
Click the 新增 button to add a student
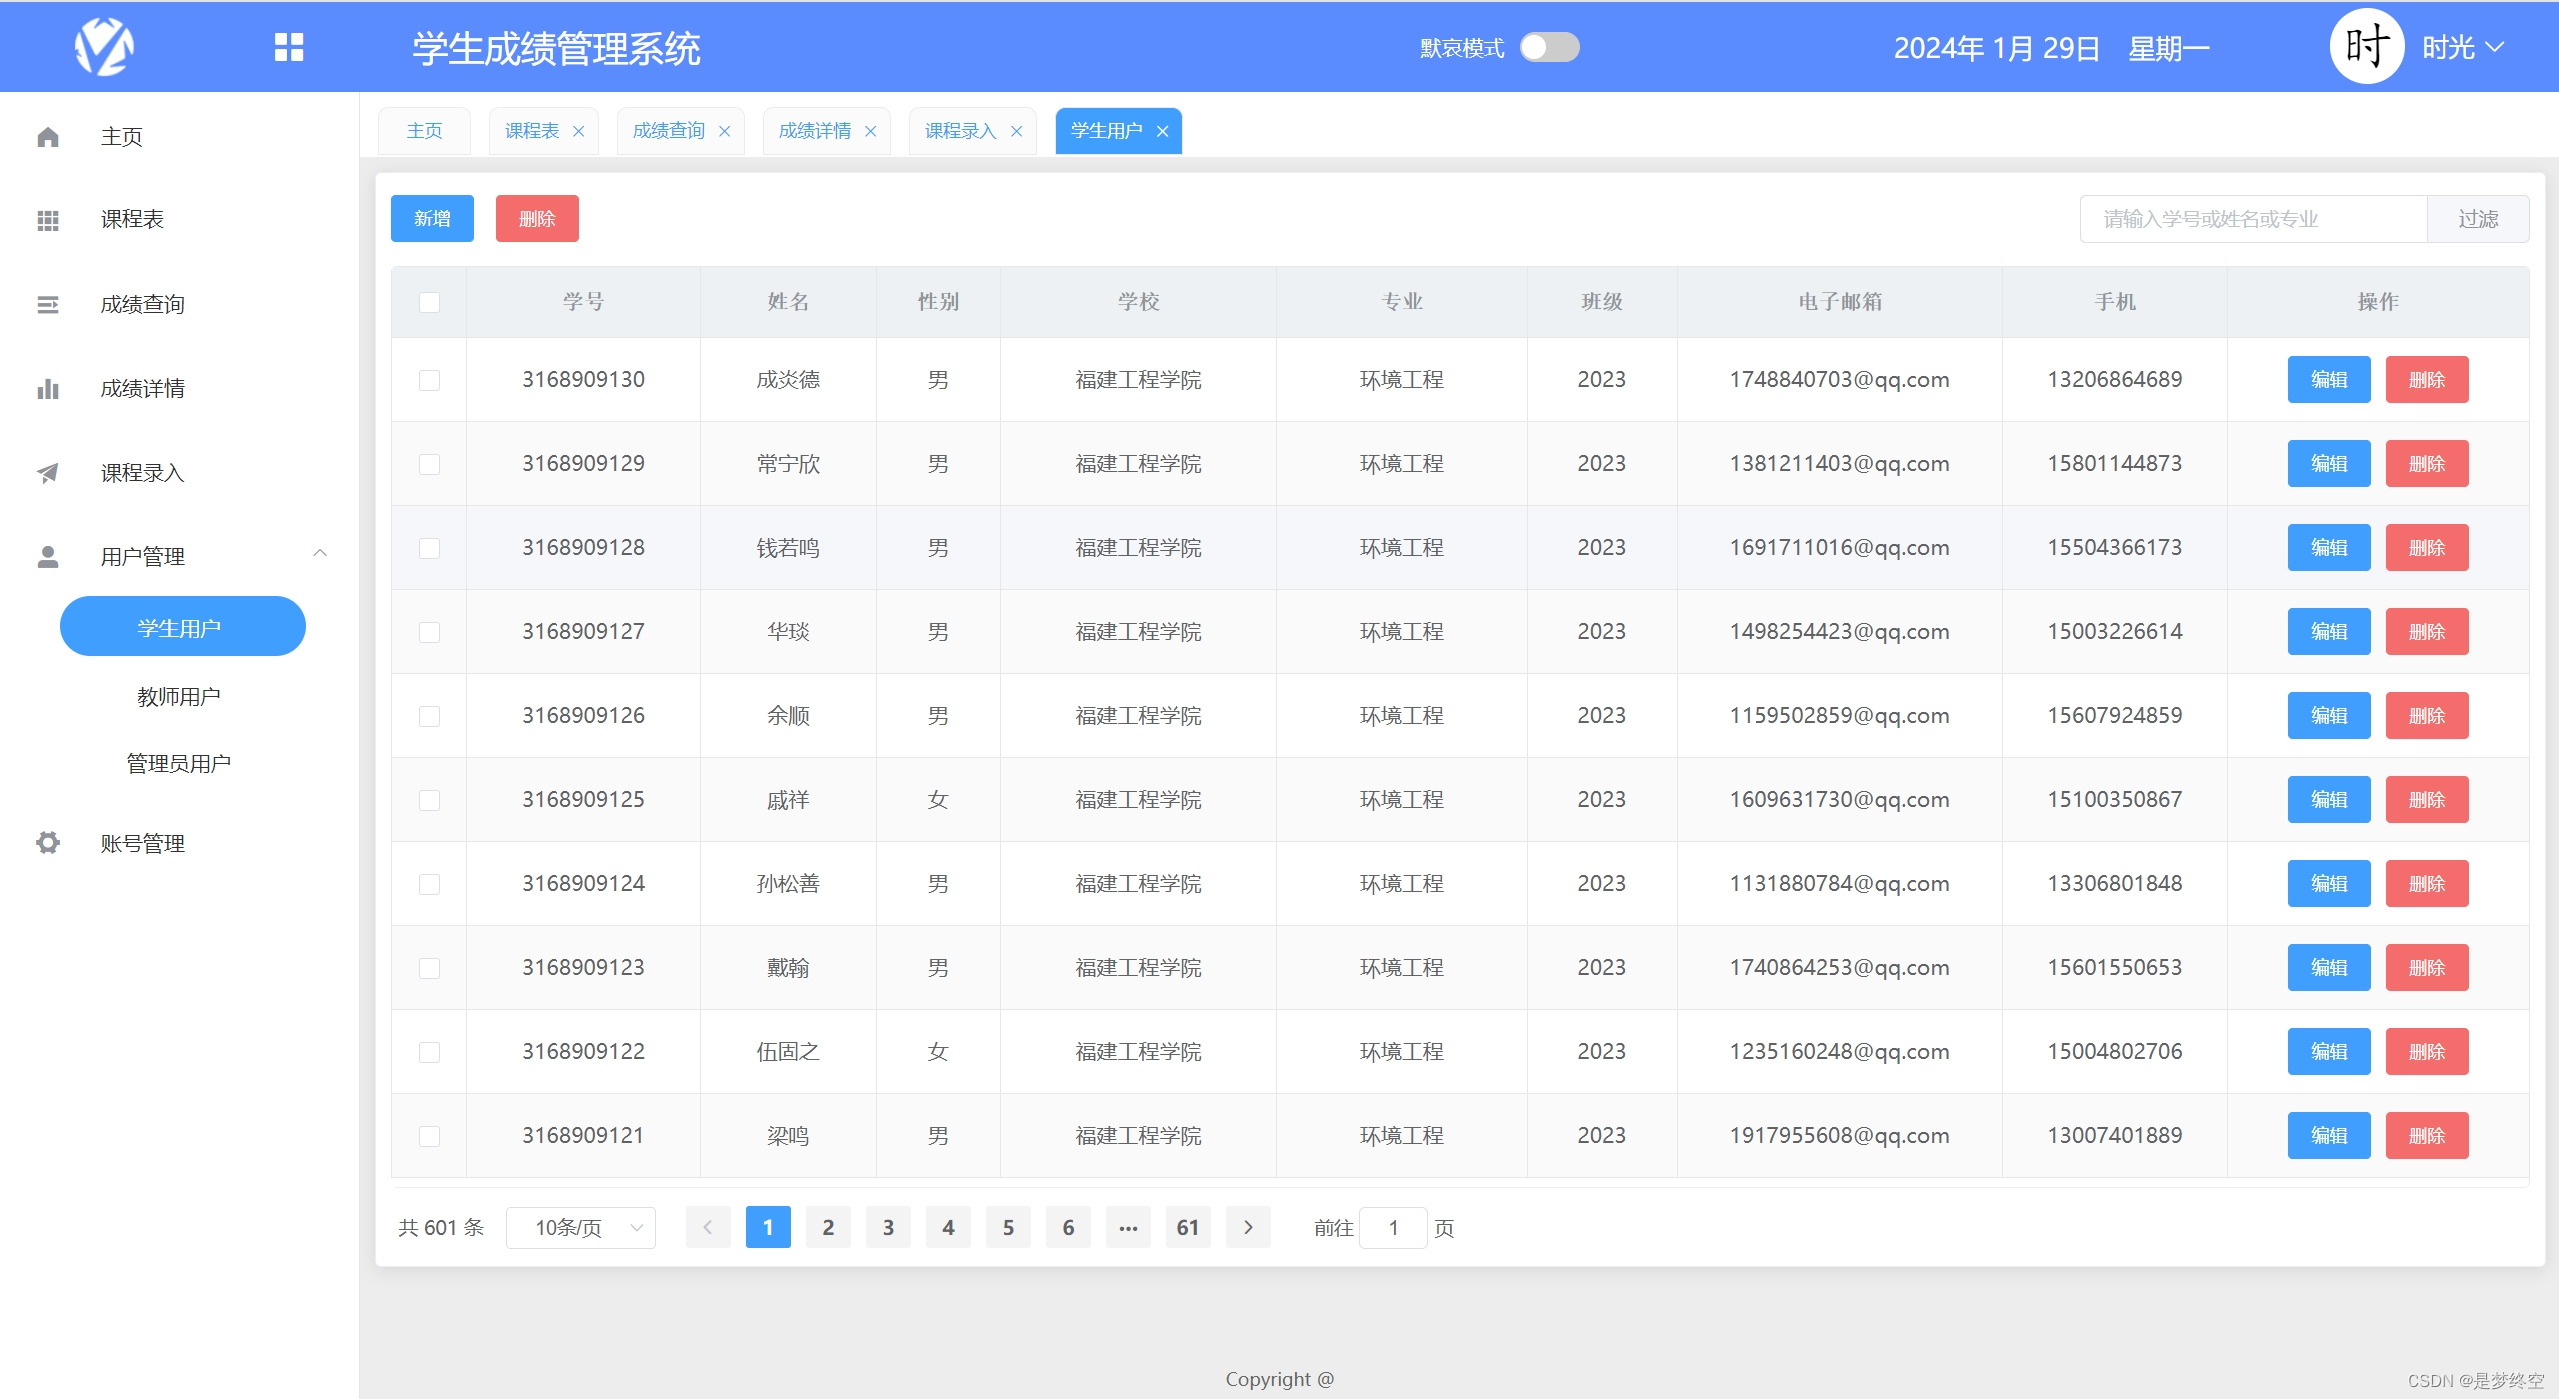(x=431, y=218)
